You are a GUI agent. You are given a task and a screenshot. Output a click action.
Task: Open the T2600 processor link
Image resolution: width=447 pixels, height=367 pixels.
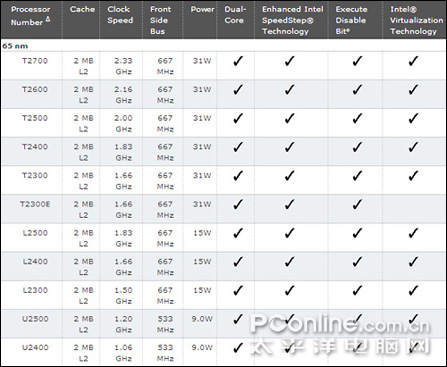click(x=35, y=89)
